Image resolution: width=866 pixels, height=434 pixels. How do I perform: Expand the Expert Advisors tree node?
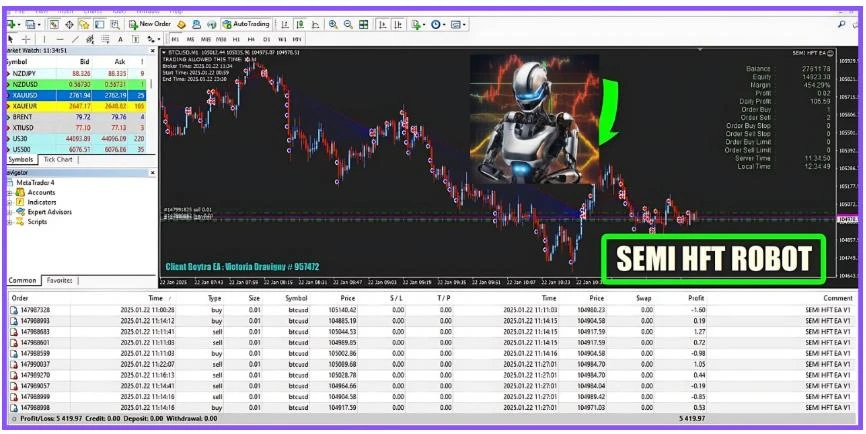coord(10,212)
